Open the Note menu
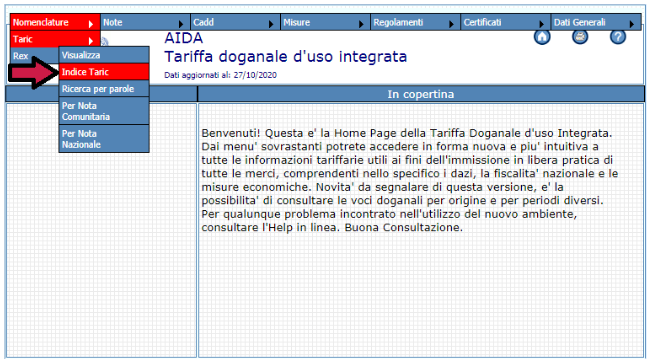651x360 pixels. tap(145, 22)
